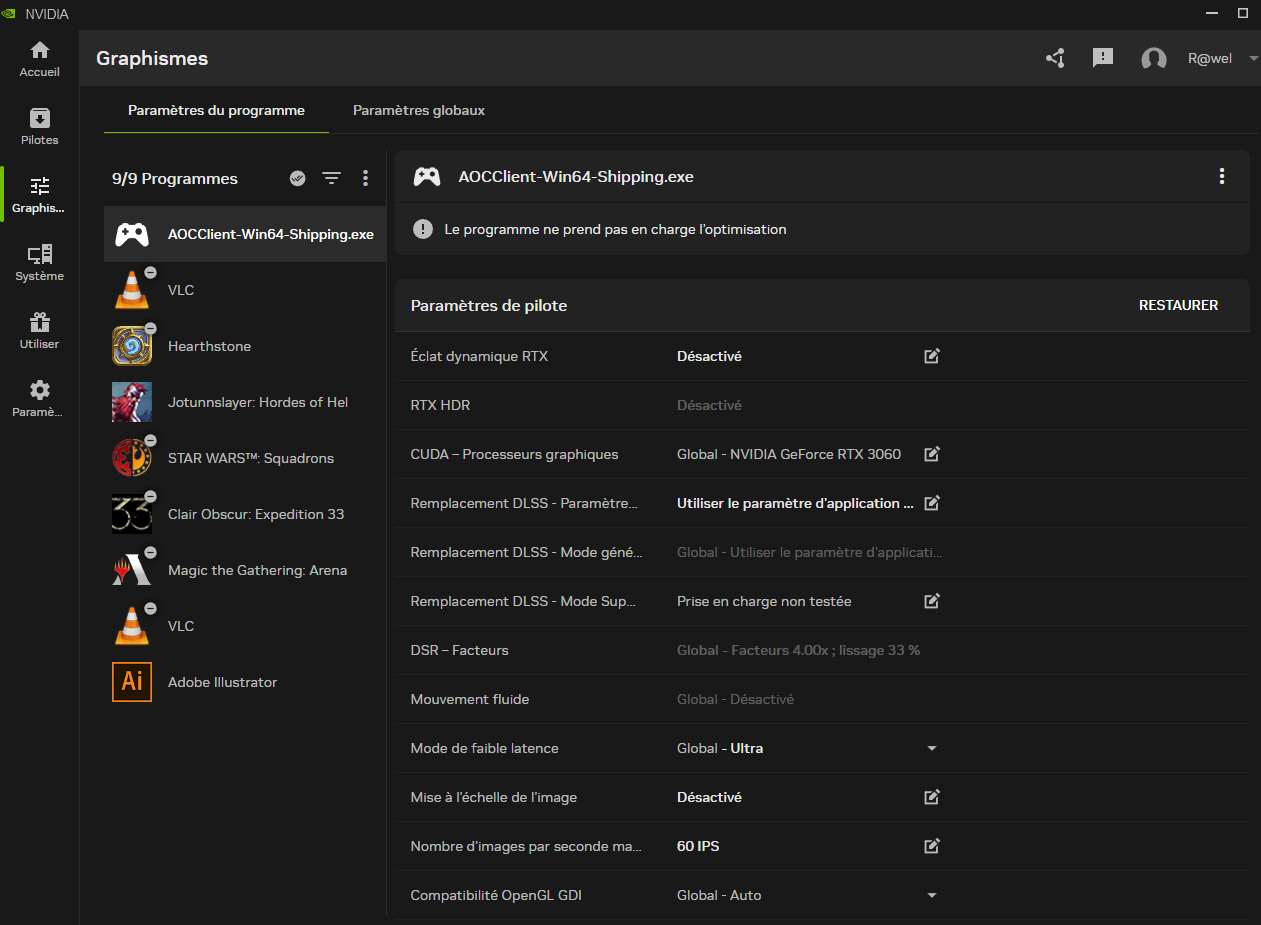Image resolution: width=1261 pixels, height=925 pixels.
Task: Open the Pilotes drivers section
Action: pos(40,127)
